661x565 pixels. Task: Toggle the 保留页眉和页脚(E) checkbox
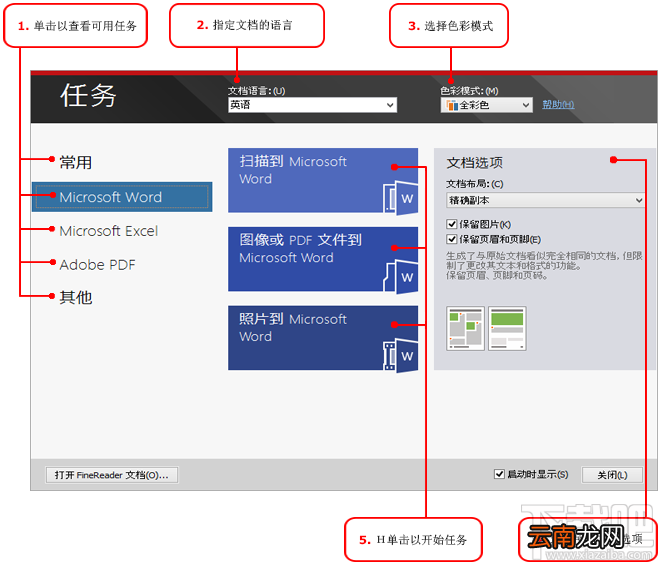451,239
